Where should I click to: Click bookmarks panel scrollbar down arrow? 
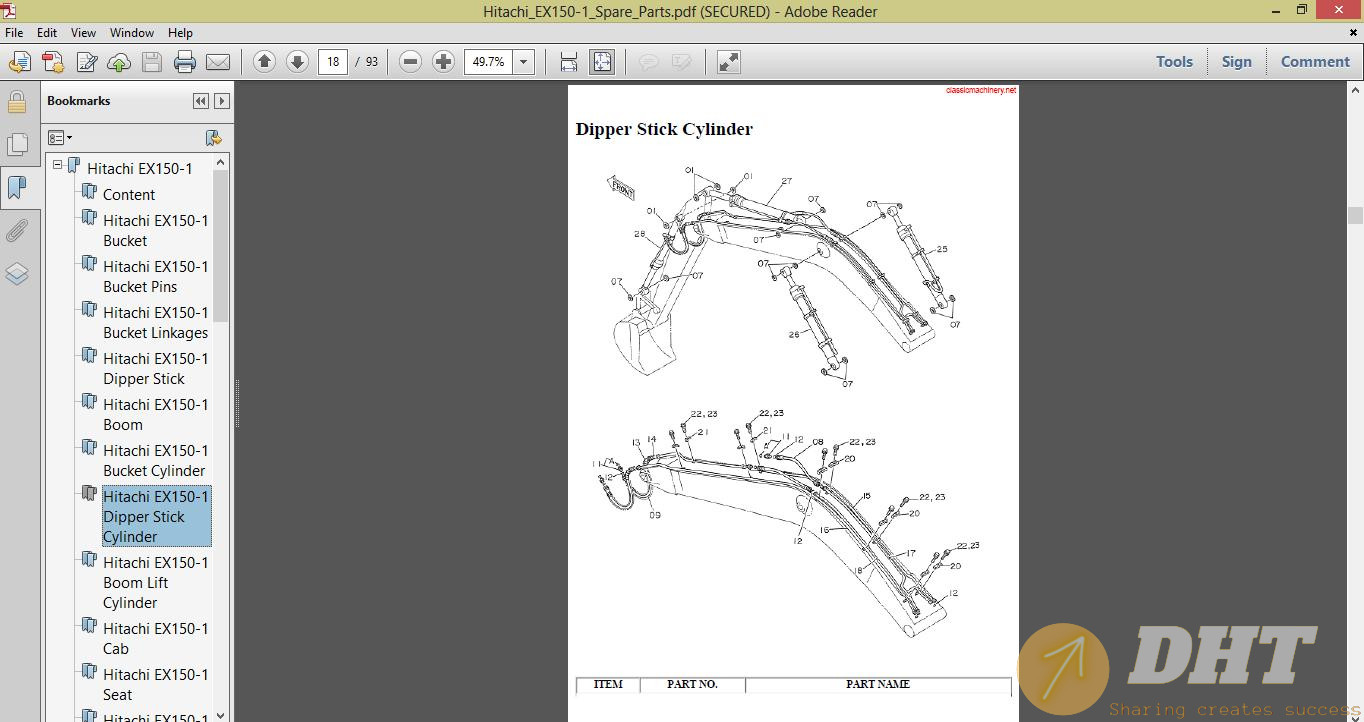click(222, 714)
